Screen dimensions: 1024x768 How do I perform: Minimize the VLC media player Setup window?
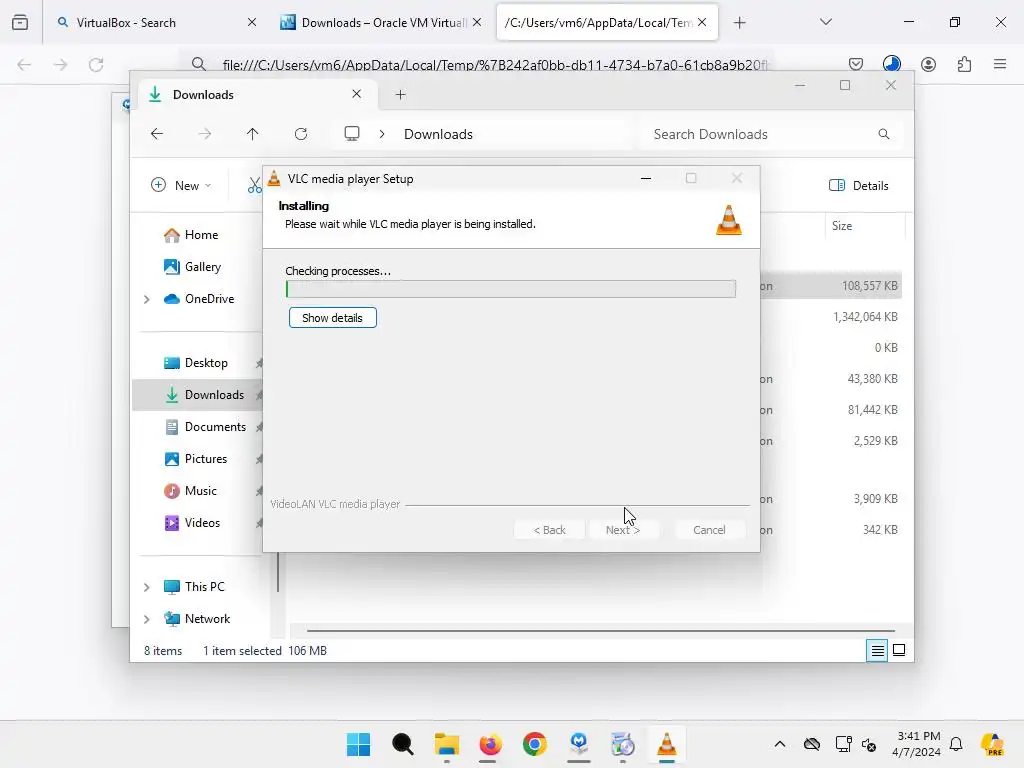coord(646,178)
